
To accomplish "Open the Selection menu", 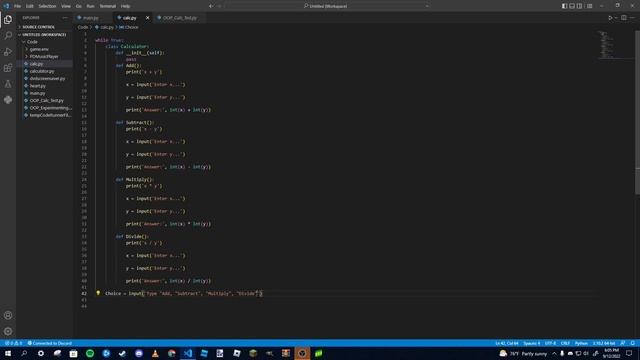I will [x=47, y=6].
